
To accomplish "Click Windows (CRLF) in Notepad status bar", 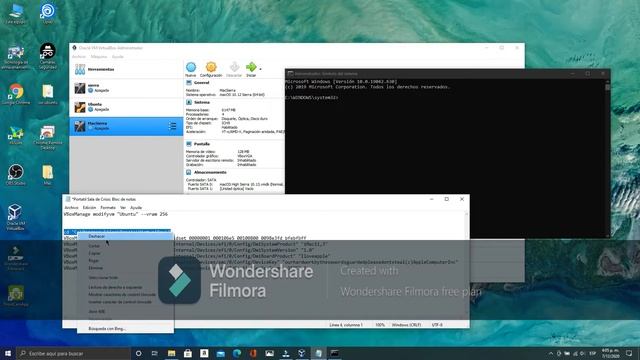I will pyautogui.click(x=406, y=325).
